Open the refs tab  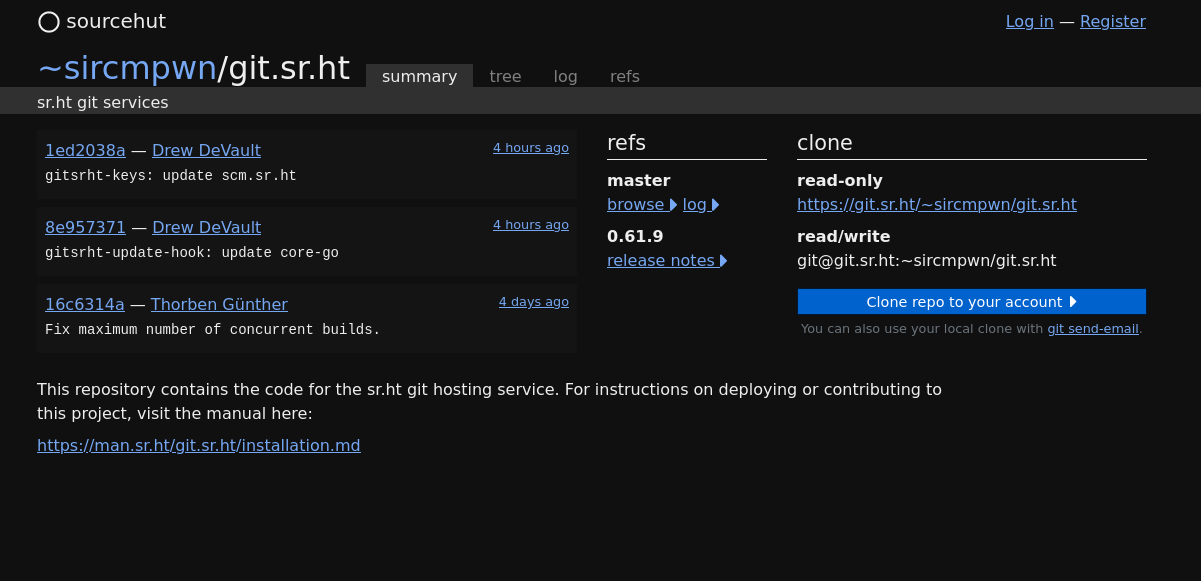tap(625, 76)
